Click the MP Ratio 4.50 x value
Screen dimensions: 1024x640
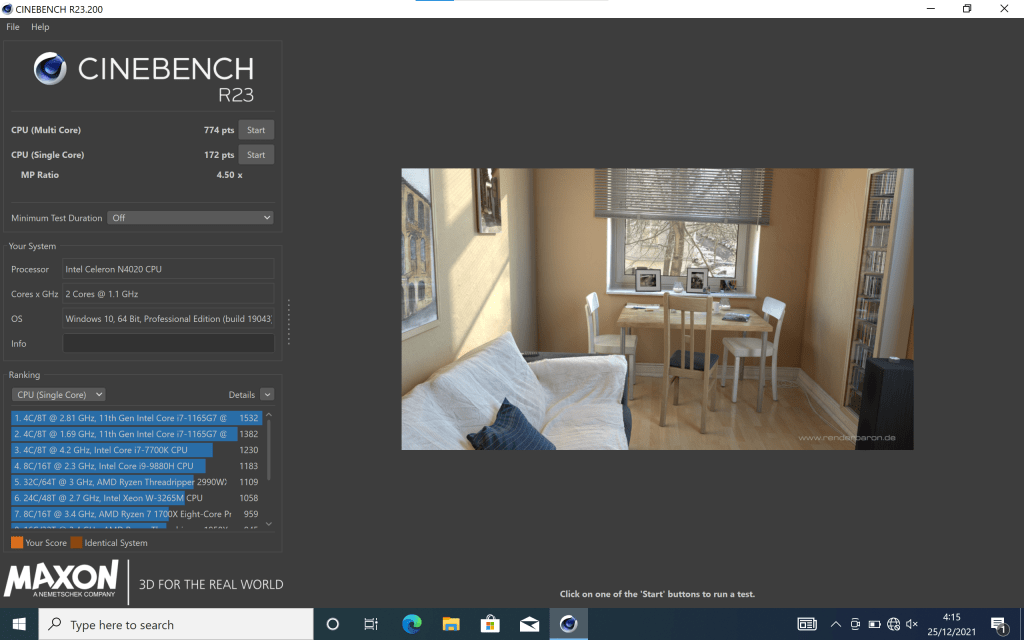coord(229,175)
